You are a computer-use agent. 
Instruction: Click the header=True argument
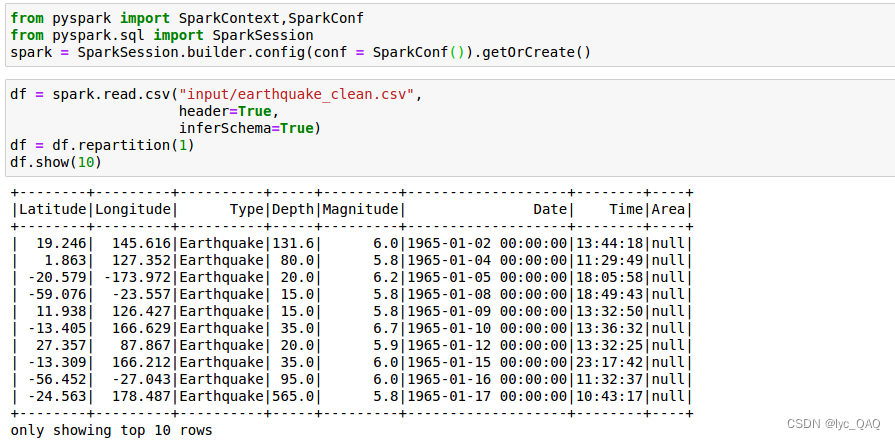click(225, 111)
